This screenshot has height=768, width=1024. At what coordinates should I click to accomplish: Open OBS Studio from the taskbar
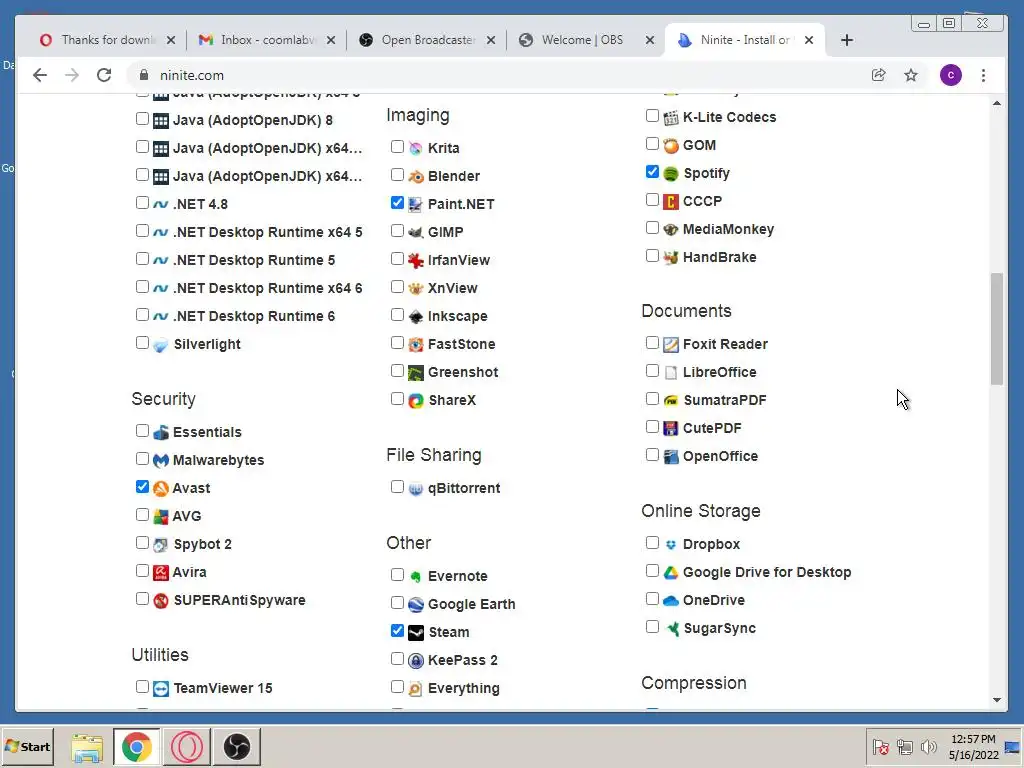pyautogui.click(x=236, y=746)
